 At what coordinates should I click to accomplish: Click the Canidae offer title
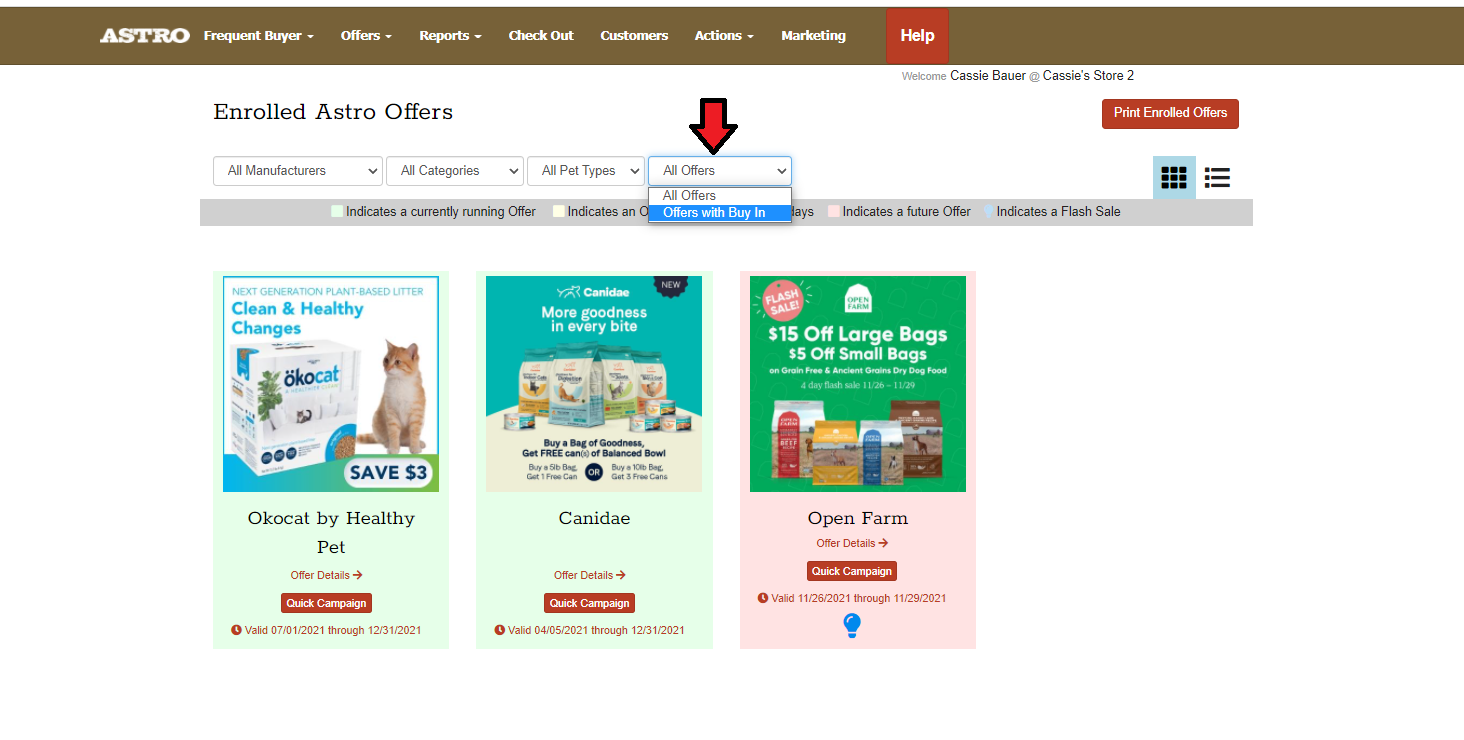[594, 518]
